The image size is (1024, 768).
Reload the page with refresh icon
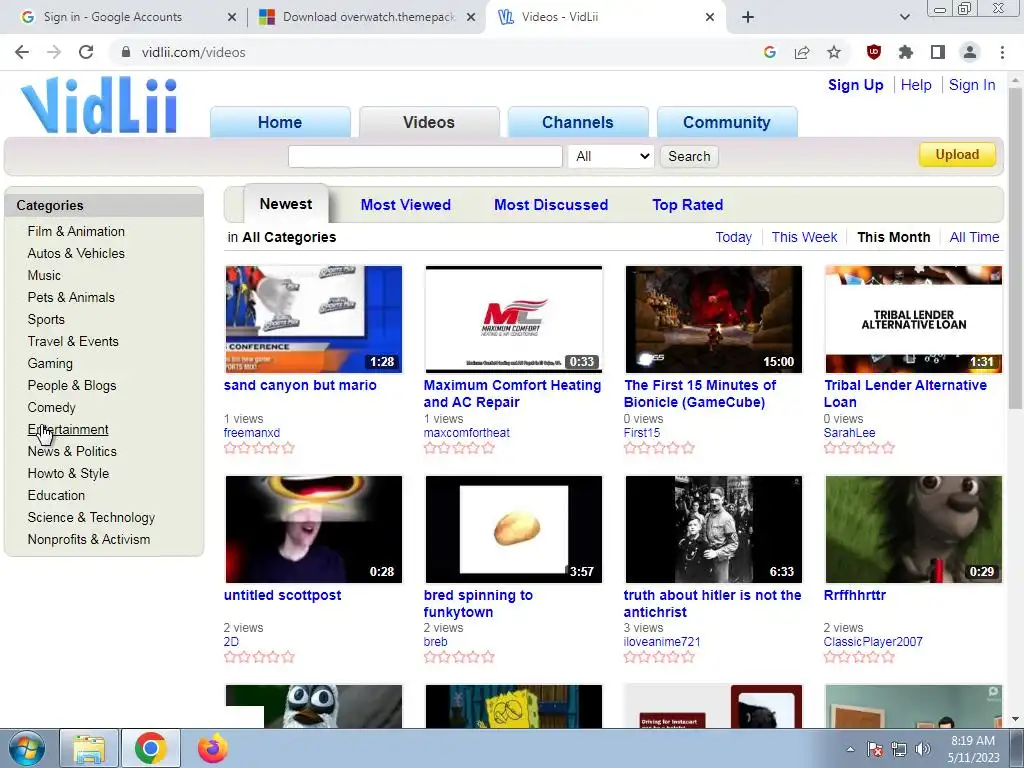(x=86, y=52)
